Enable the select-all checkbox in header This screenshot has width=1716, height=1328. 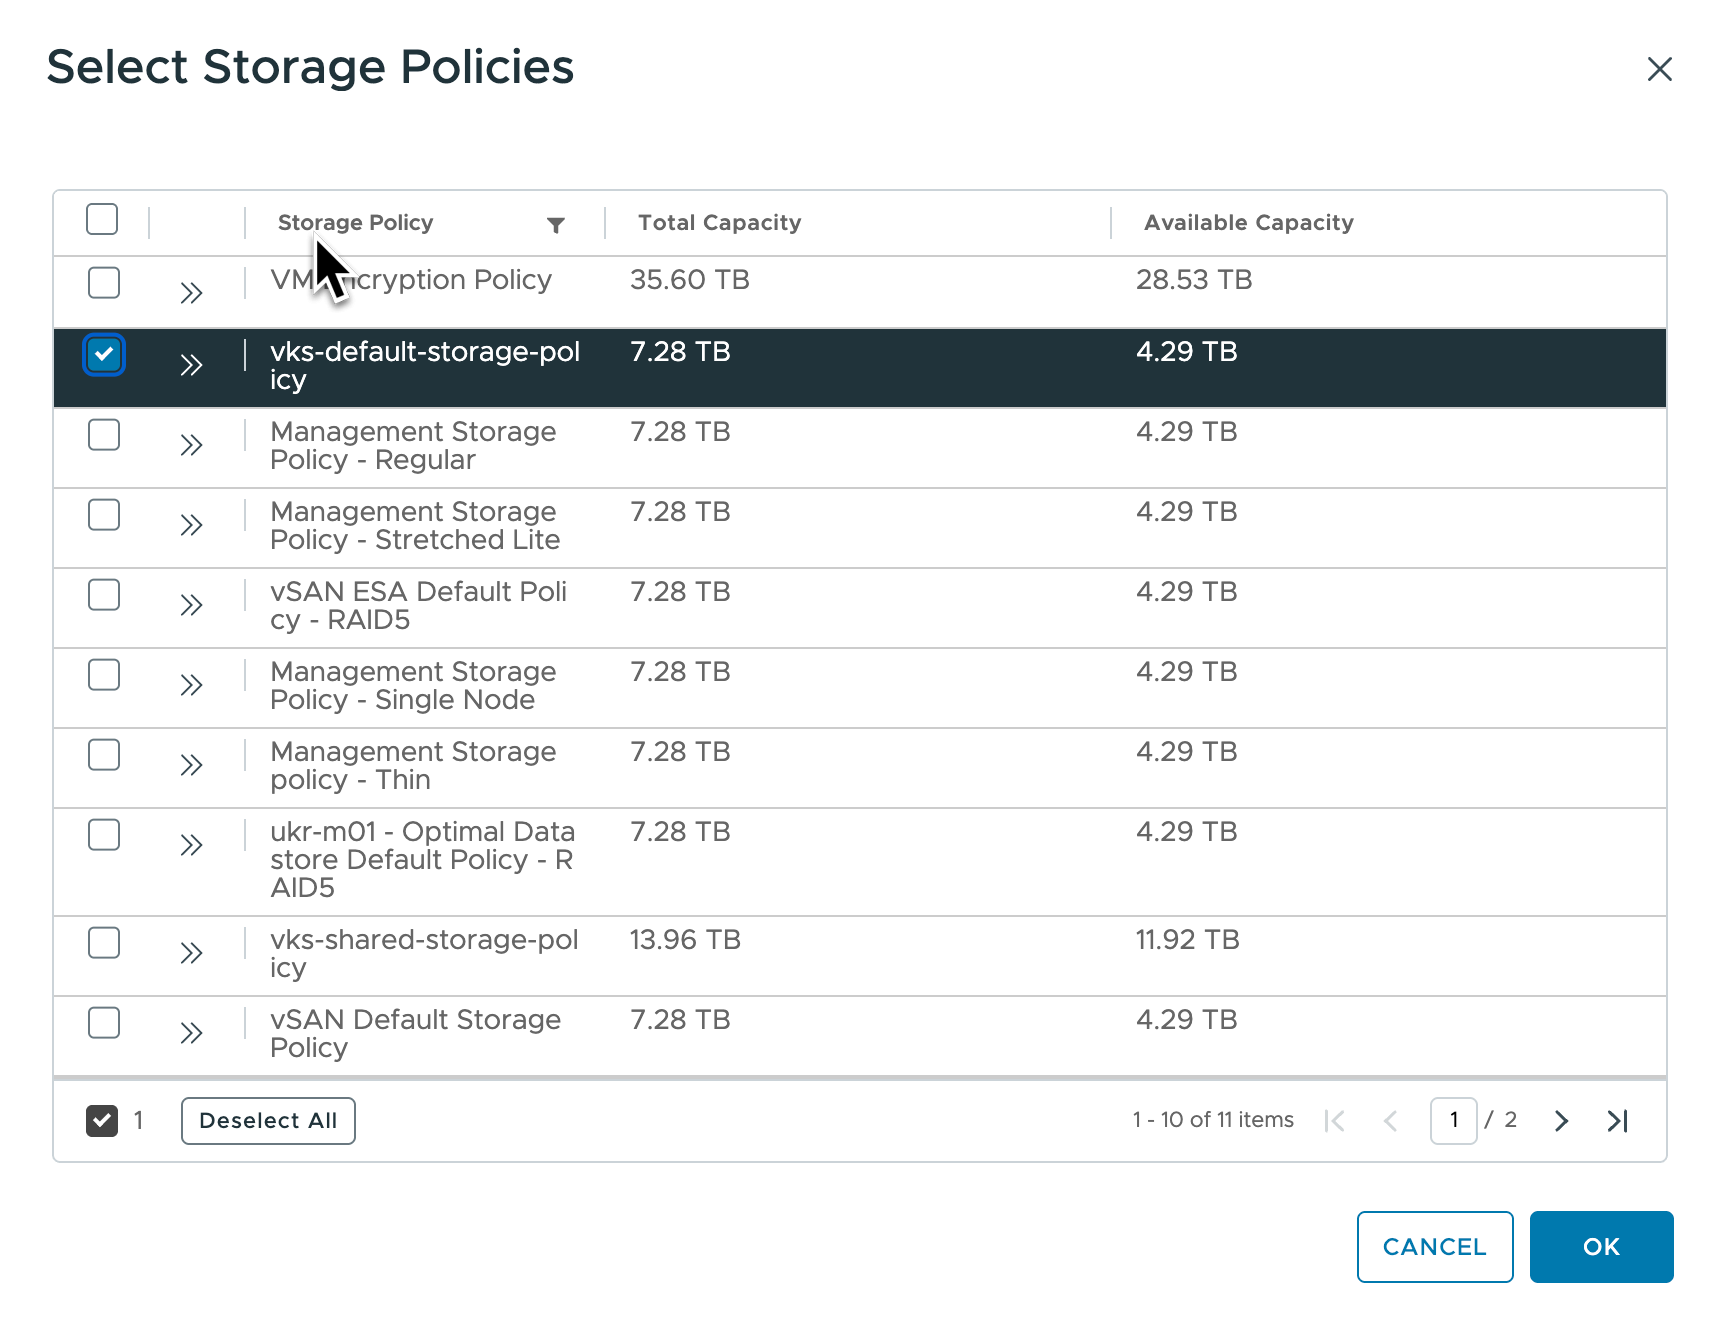pos(102,219)
